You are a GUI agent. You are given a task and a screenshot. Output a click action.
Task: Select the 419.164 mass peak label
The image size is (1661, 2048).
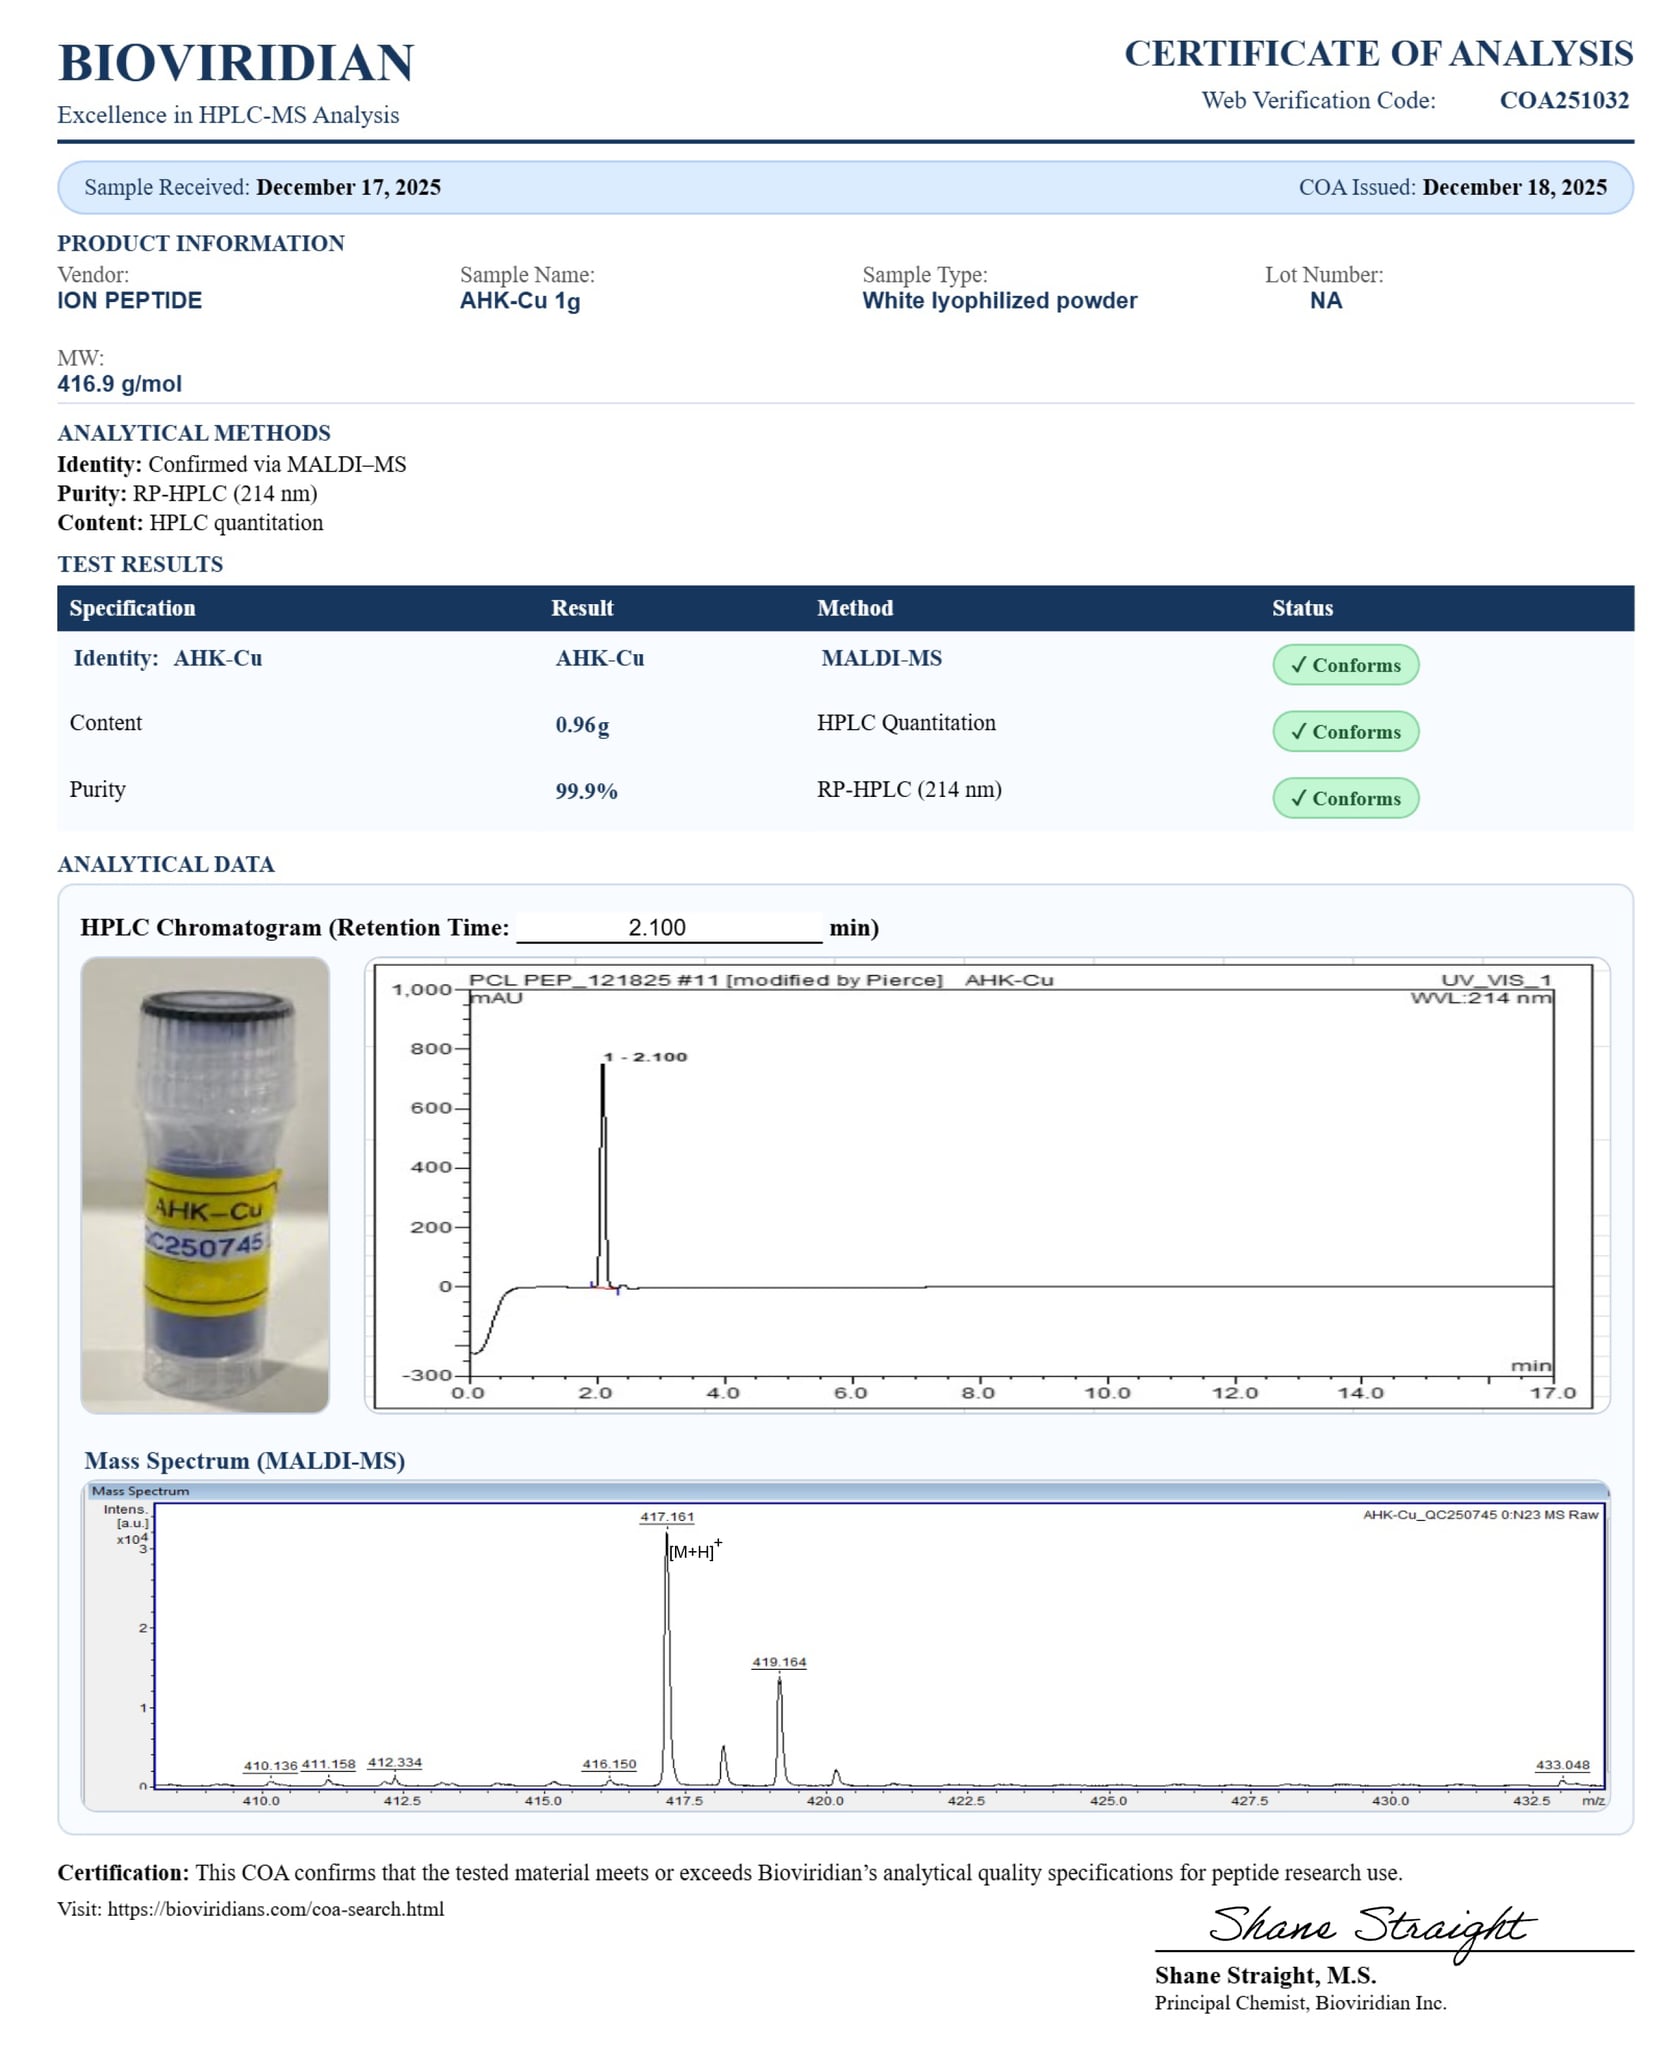[x=779, y=1662]
